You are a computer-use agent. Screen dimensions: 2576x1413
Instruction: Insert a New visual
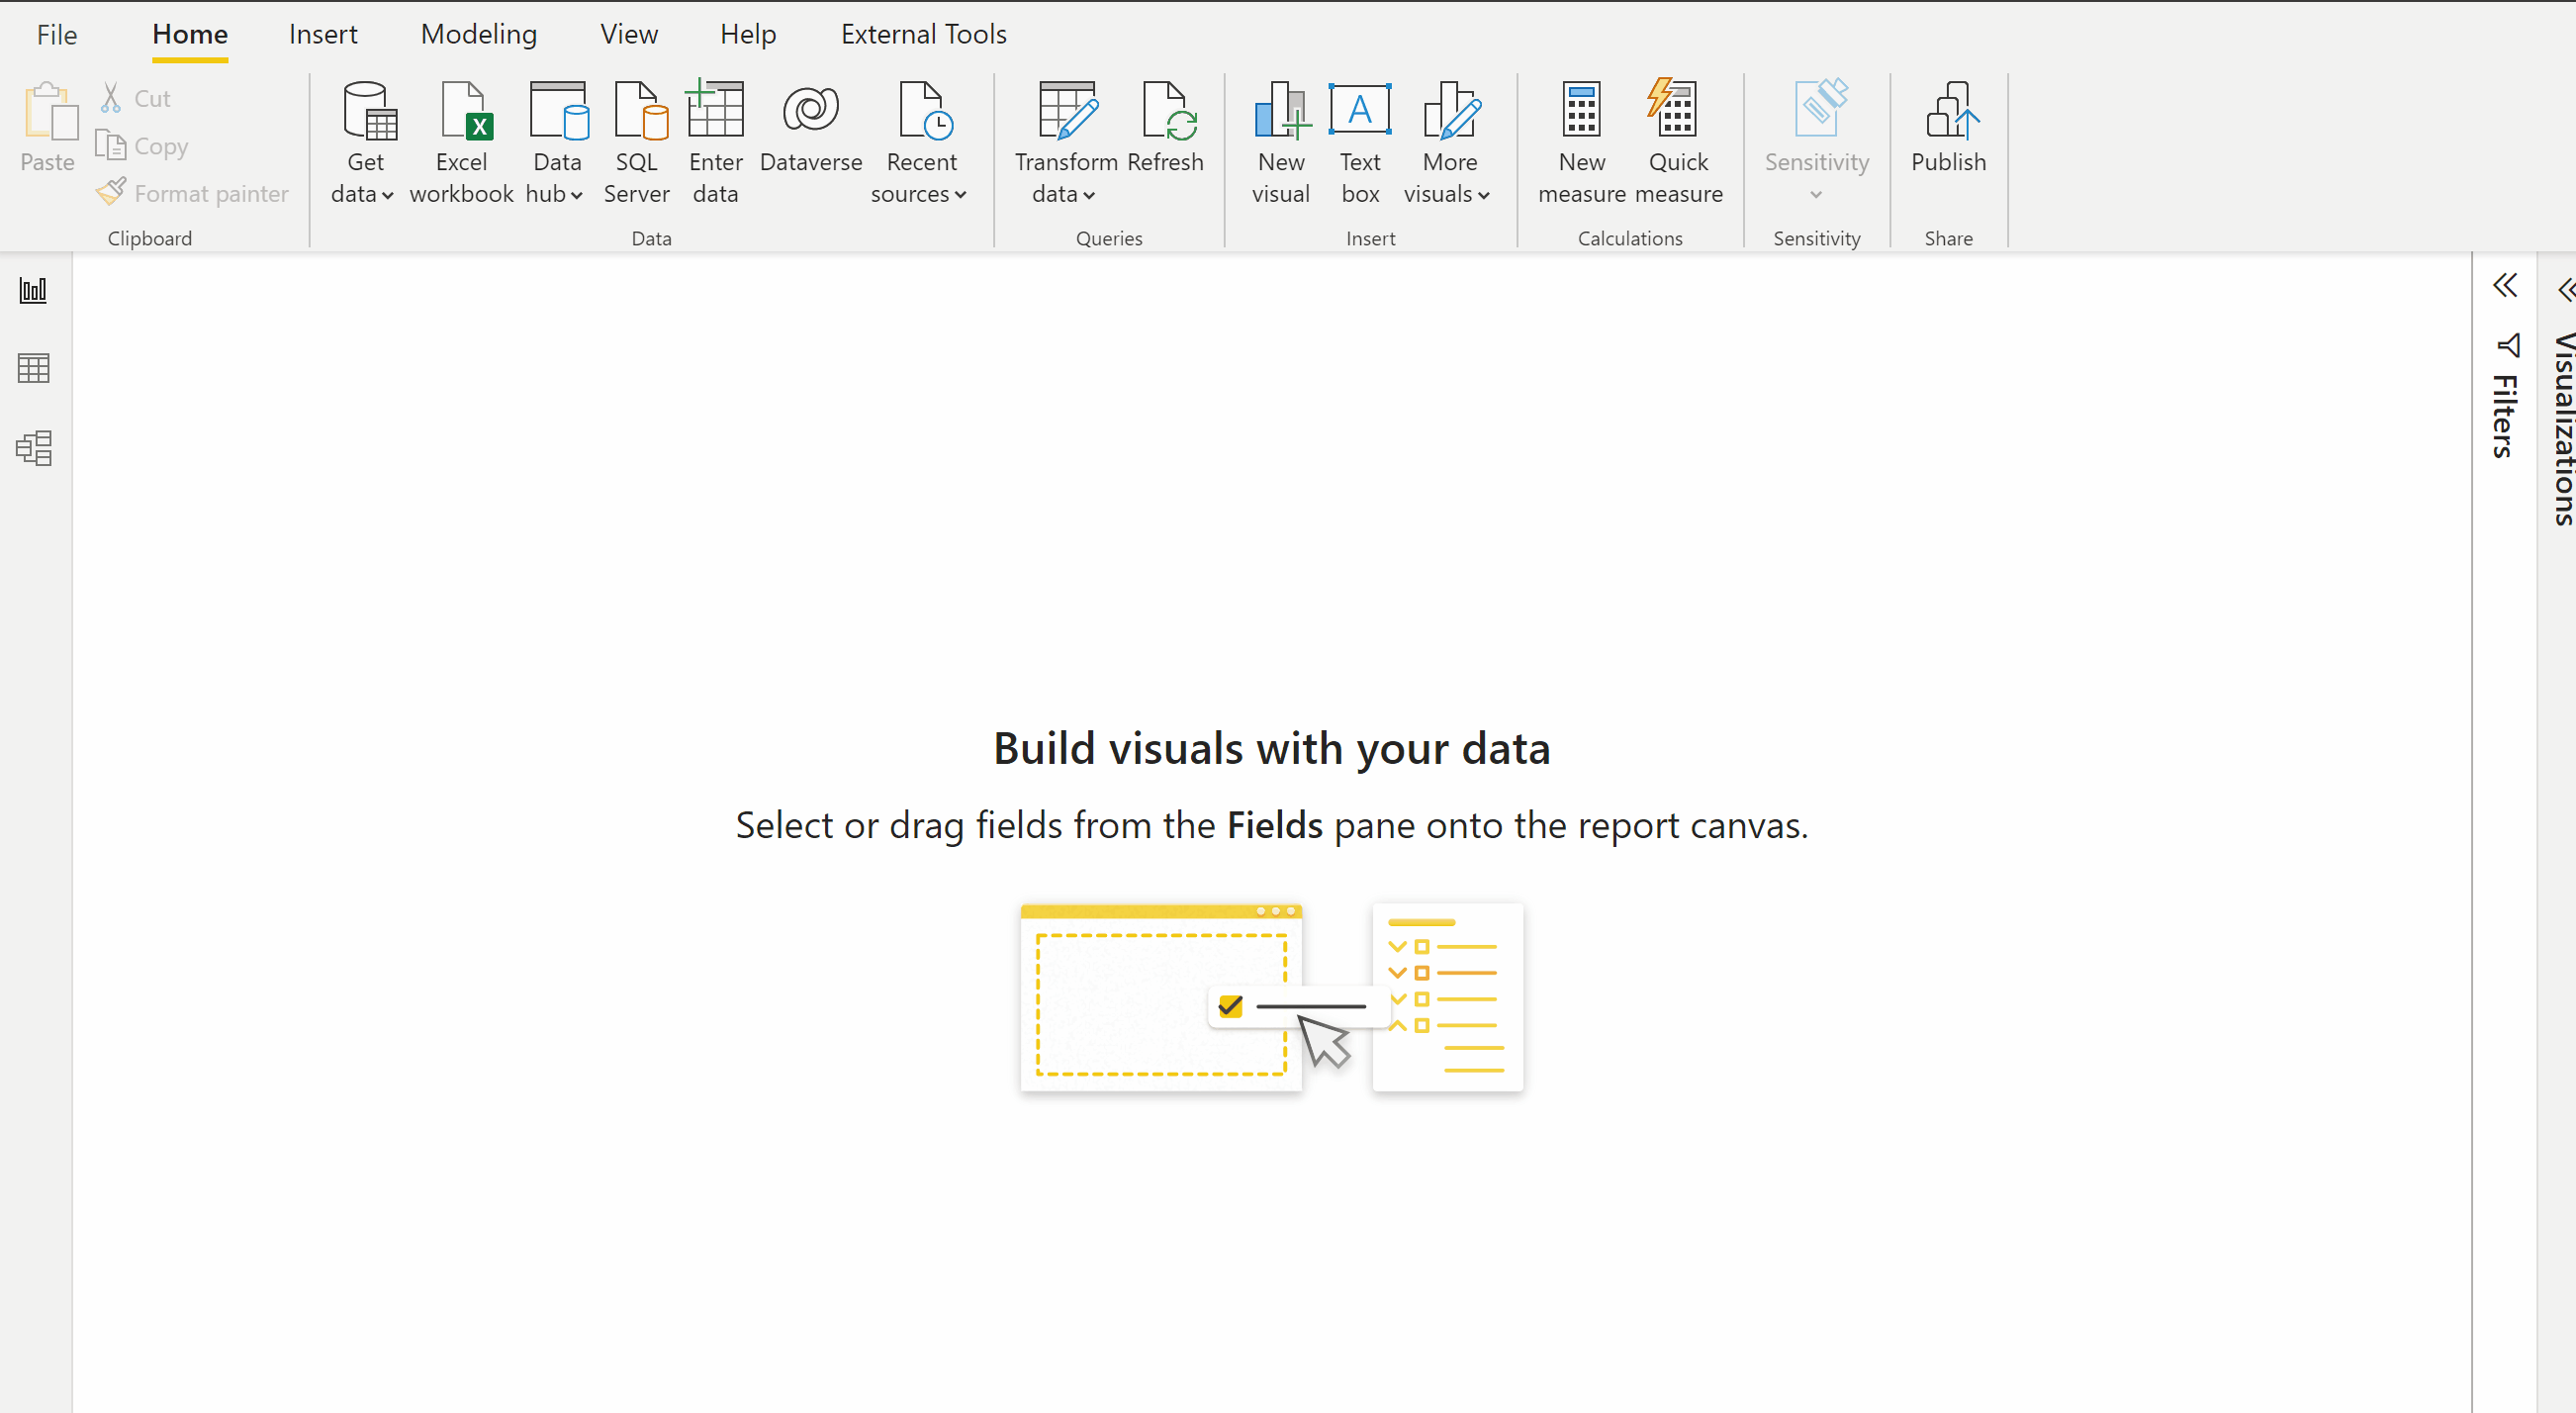pyautogui.click(x=1281, y=143)
